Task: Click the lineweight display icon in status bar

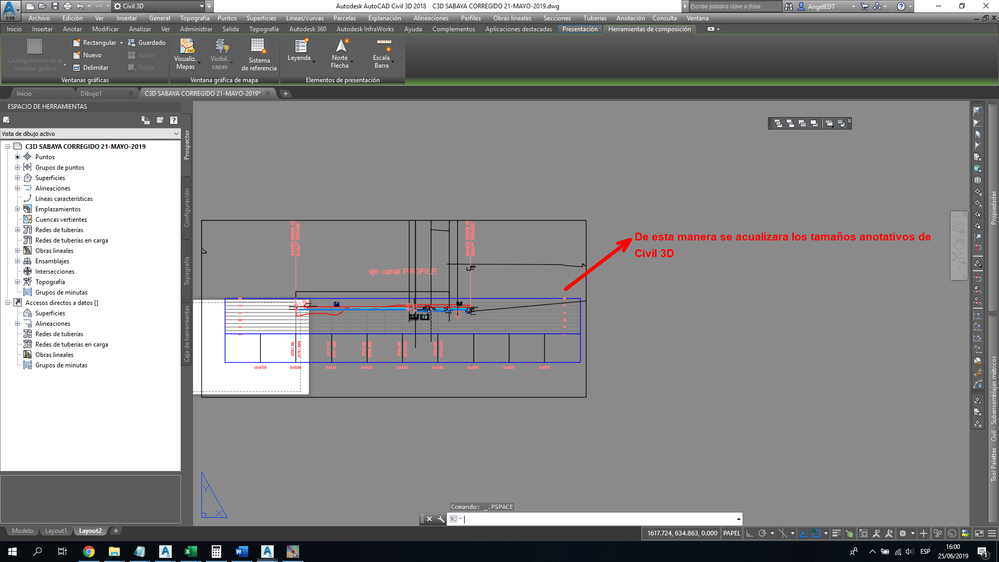Action: 837,533
